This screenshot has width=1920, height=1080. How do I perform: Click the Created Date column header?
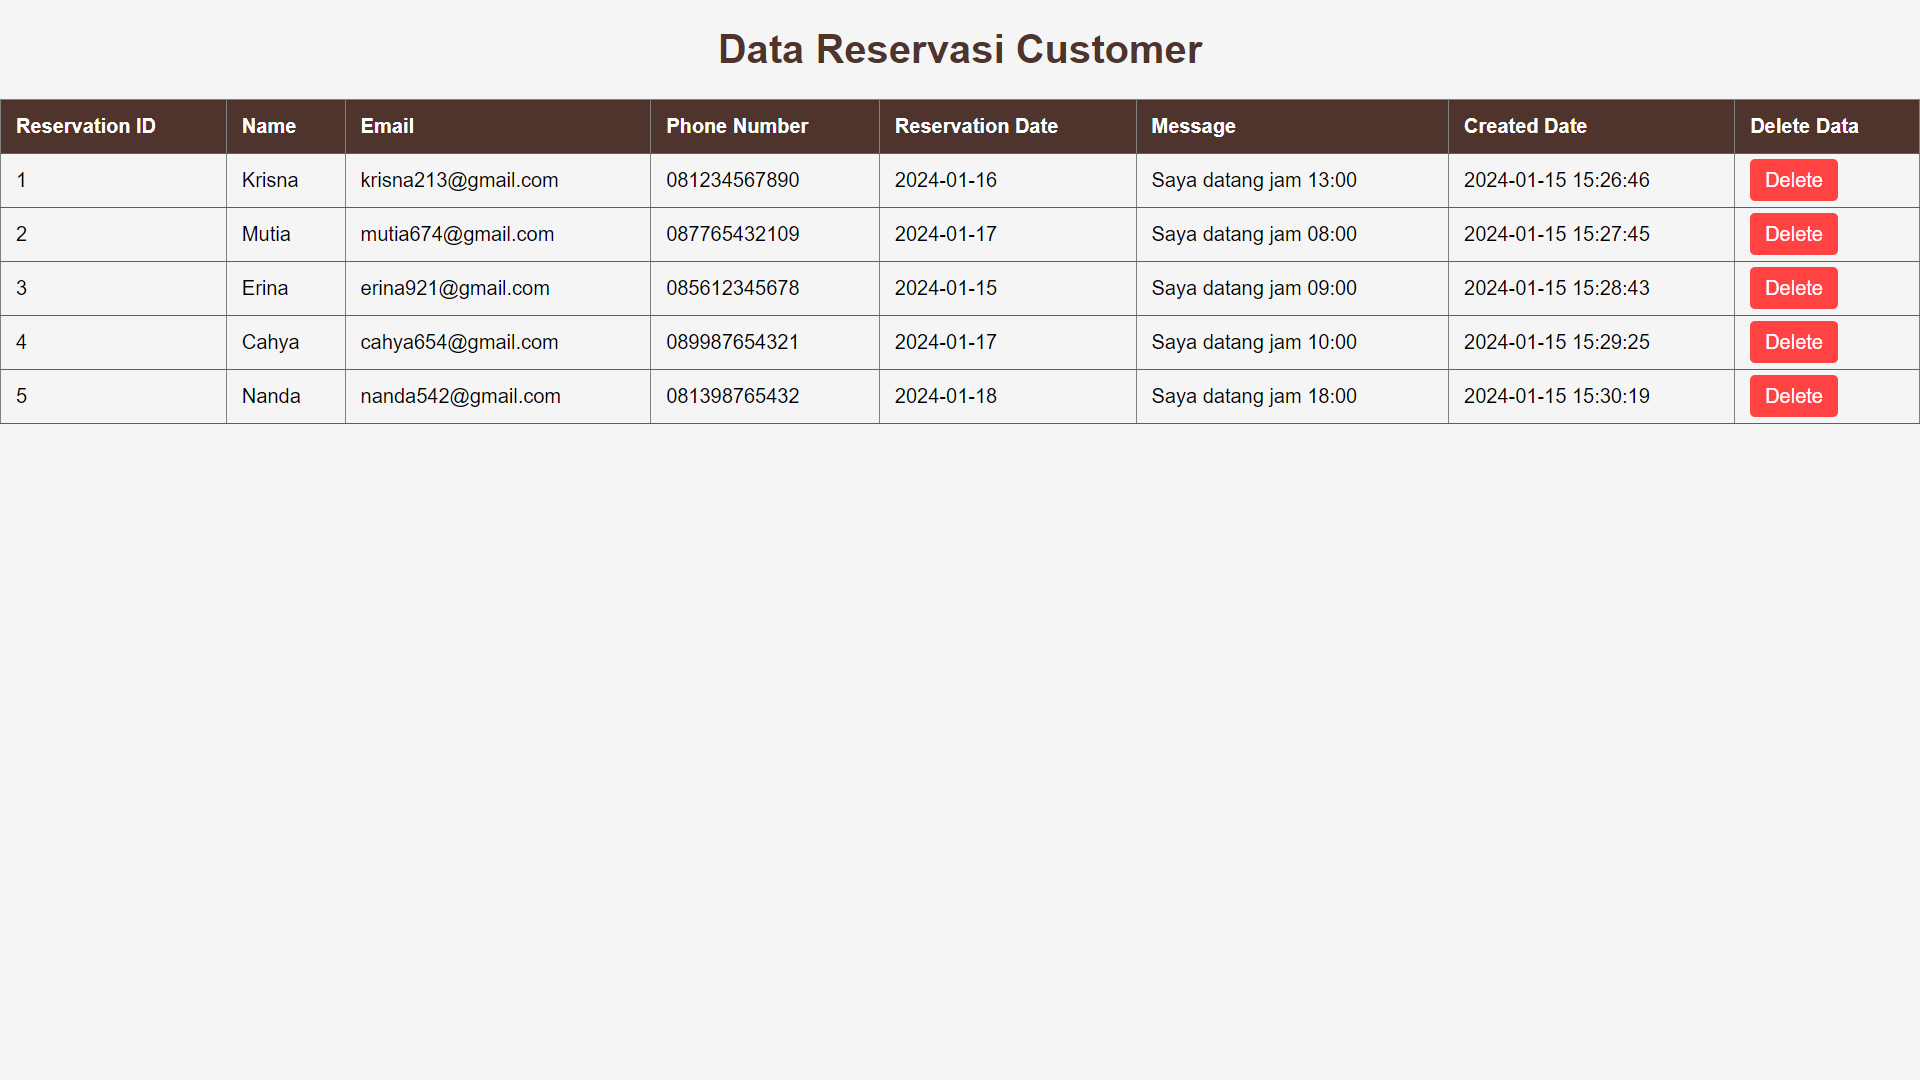pyautogui.click(x=1591, y=126)
